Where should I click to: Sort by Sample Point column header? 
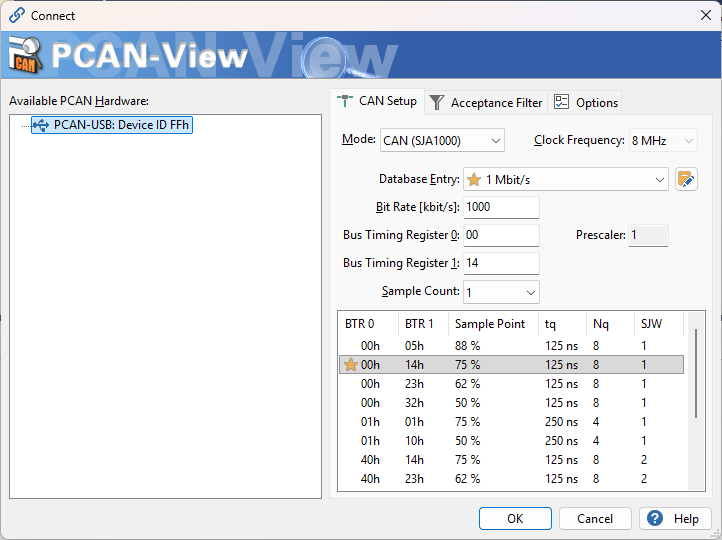point(493,324)
